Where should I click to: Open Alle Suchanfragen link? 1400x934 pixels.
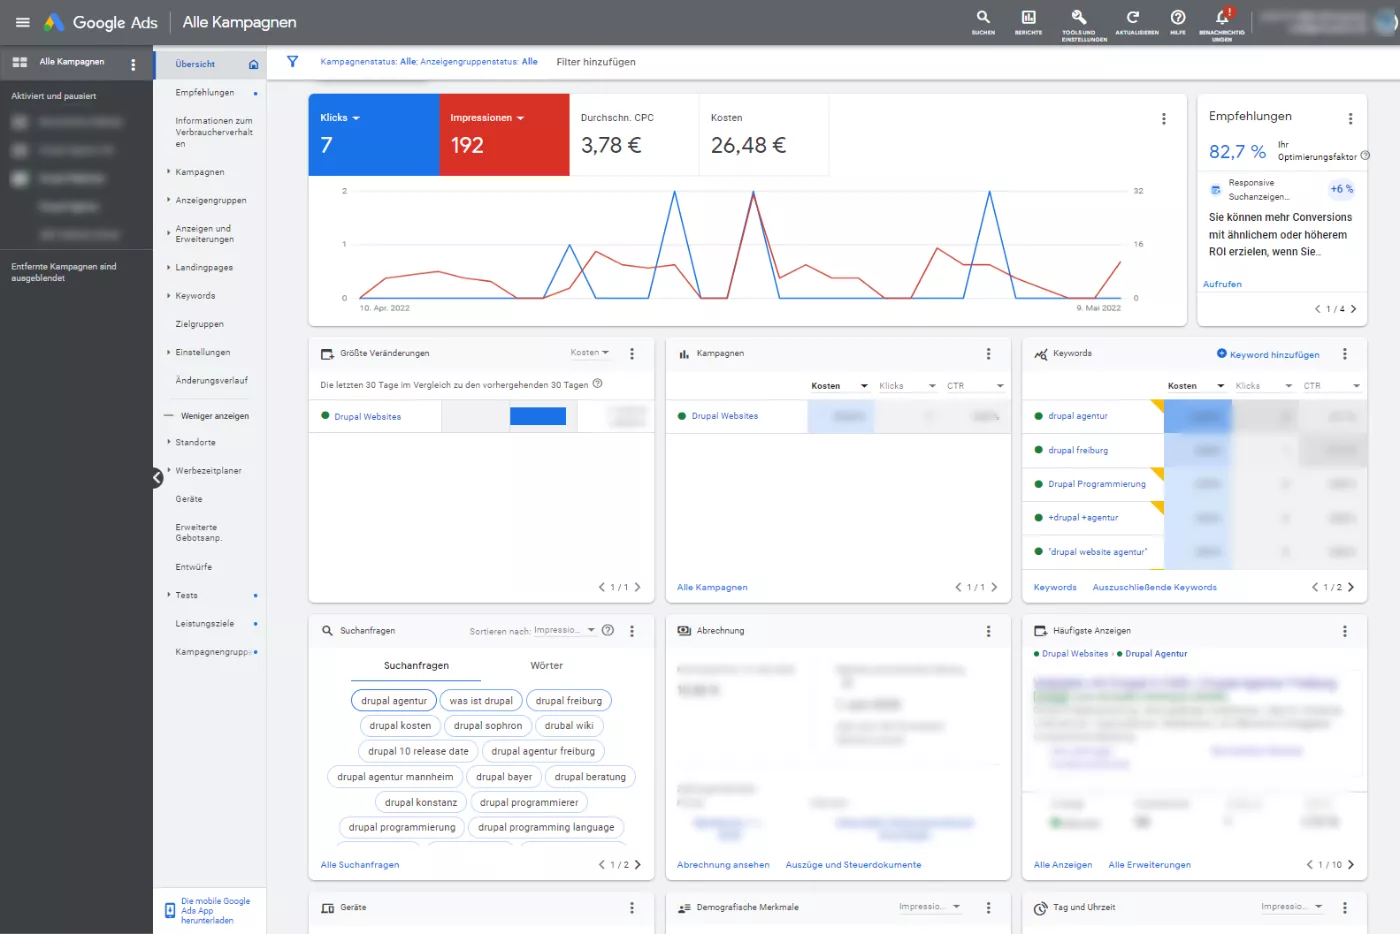coord(360,865)
